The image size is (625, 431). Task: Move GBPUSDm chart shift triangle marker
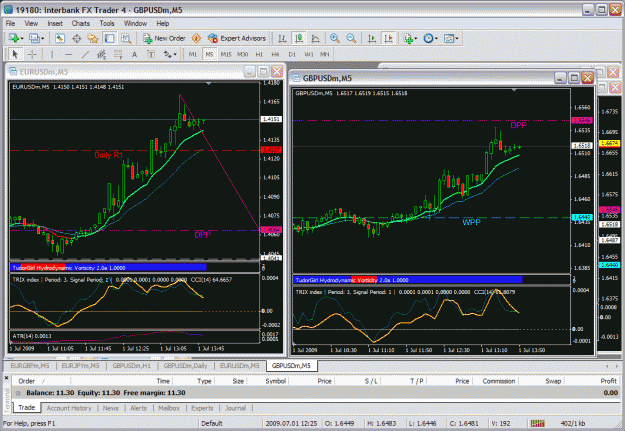[x=514, y=90]
